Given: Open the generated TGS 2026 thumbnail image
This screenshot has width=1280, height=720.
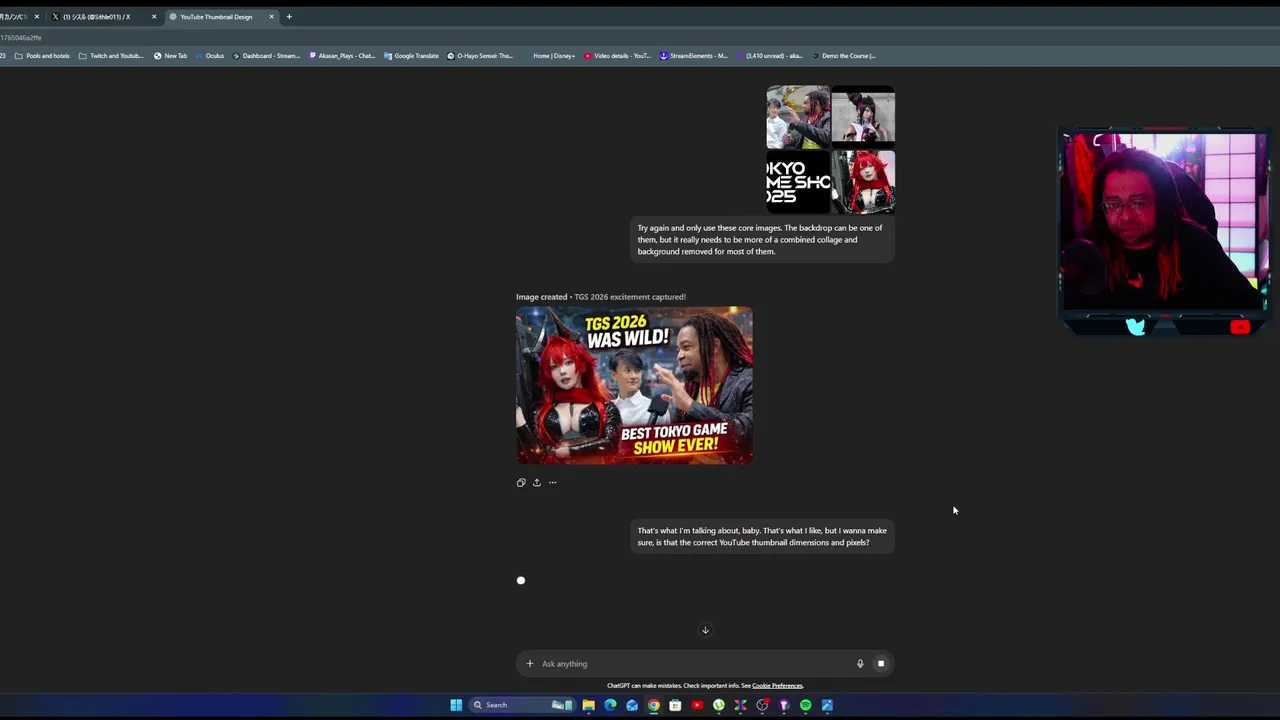Looking at the screenshot, I should point(634,385).
